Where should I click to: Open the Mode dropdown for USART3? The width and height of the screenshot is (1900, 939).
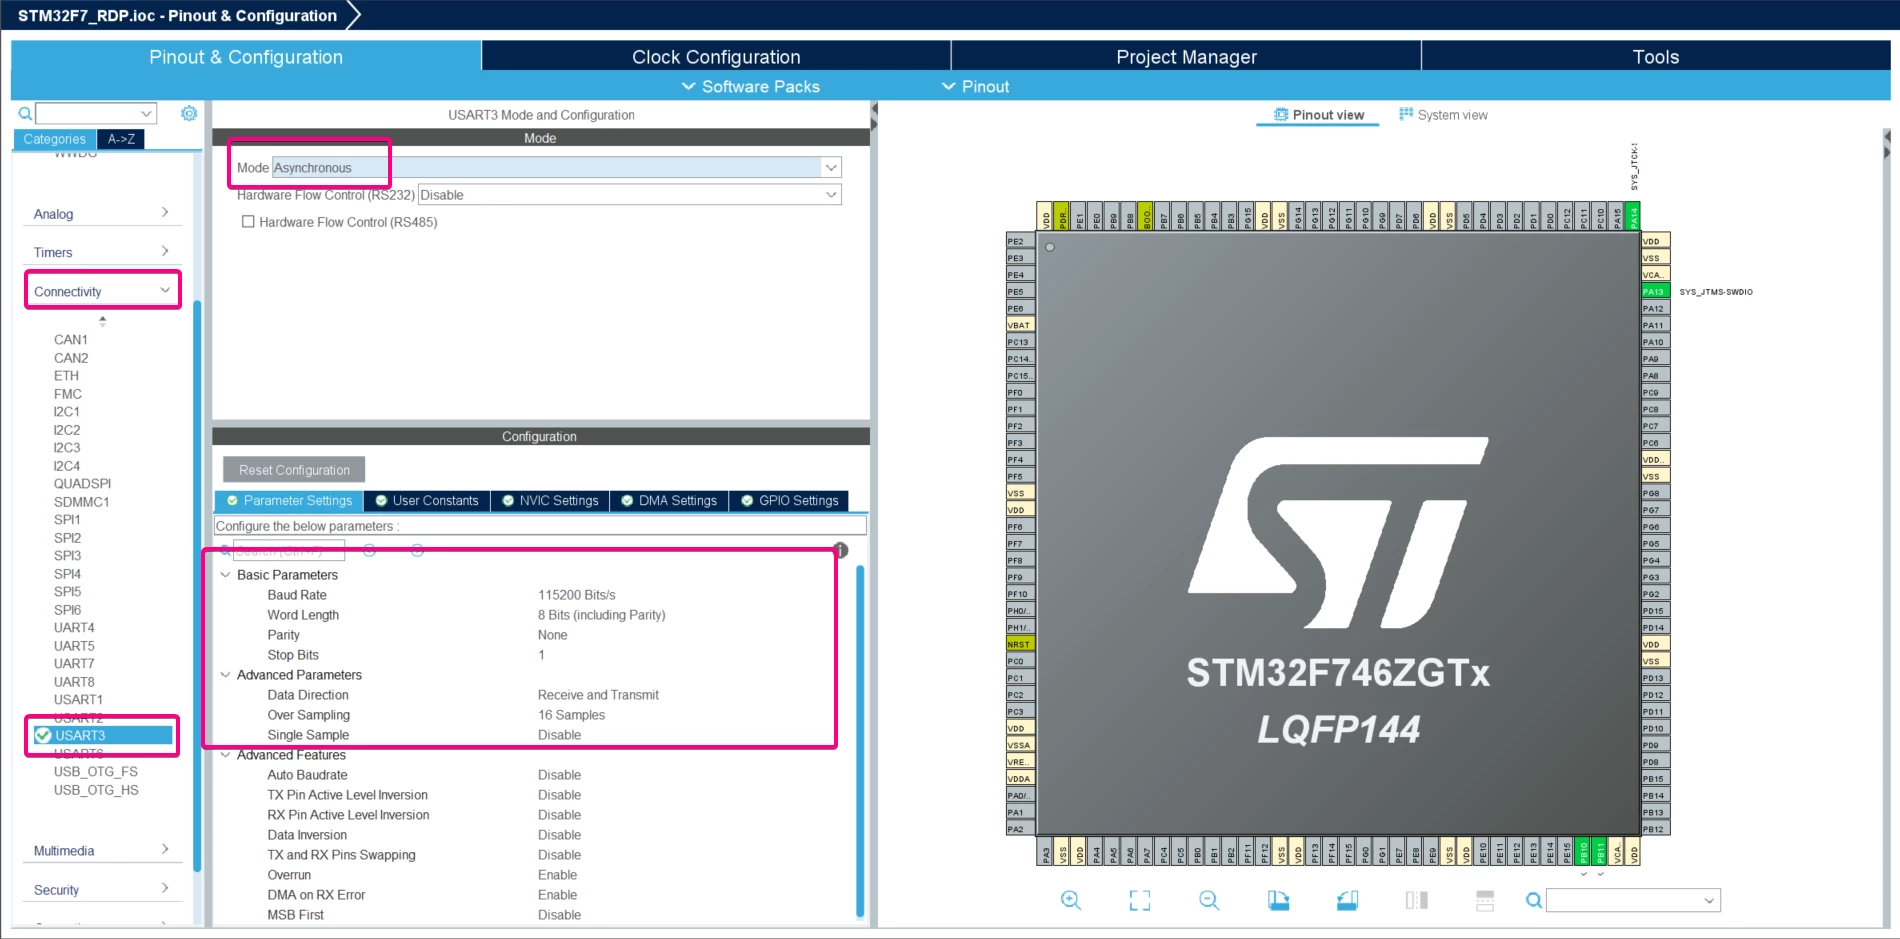tap(831, 167)
